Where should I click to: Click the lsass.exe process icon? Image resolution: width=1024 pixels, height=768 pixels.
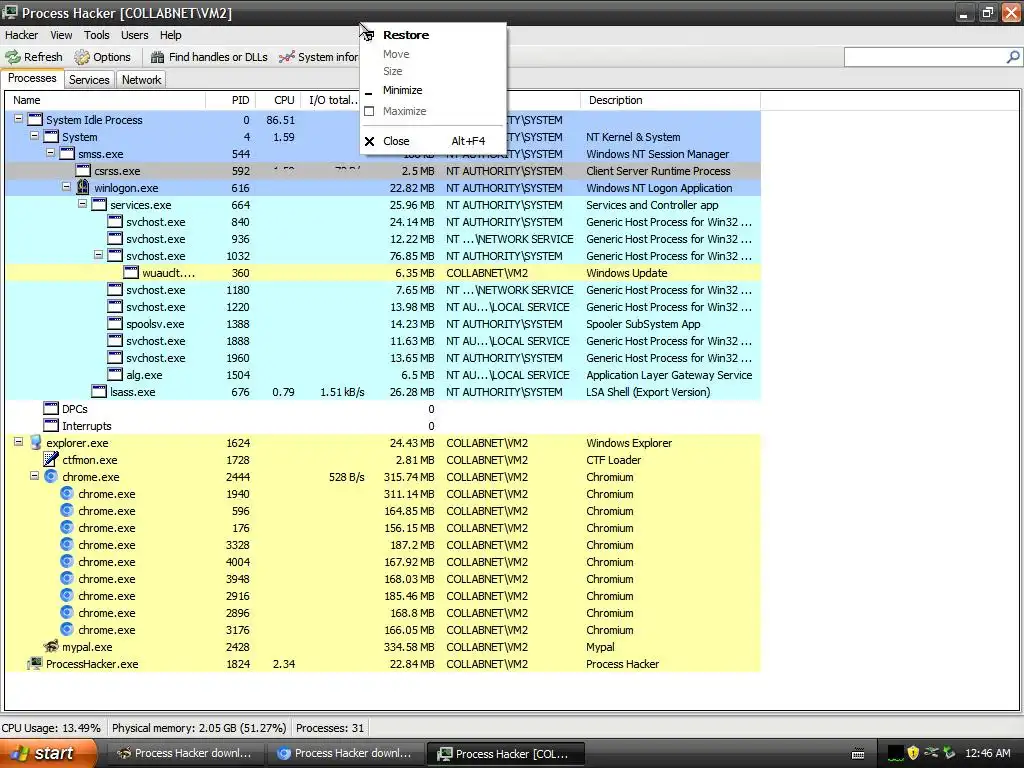click(99, 391)
